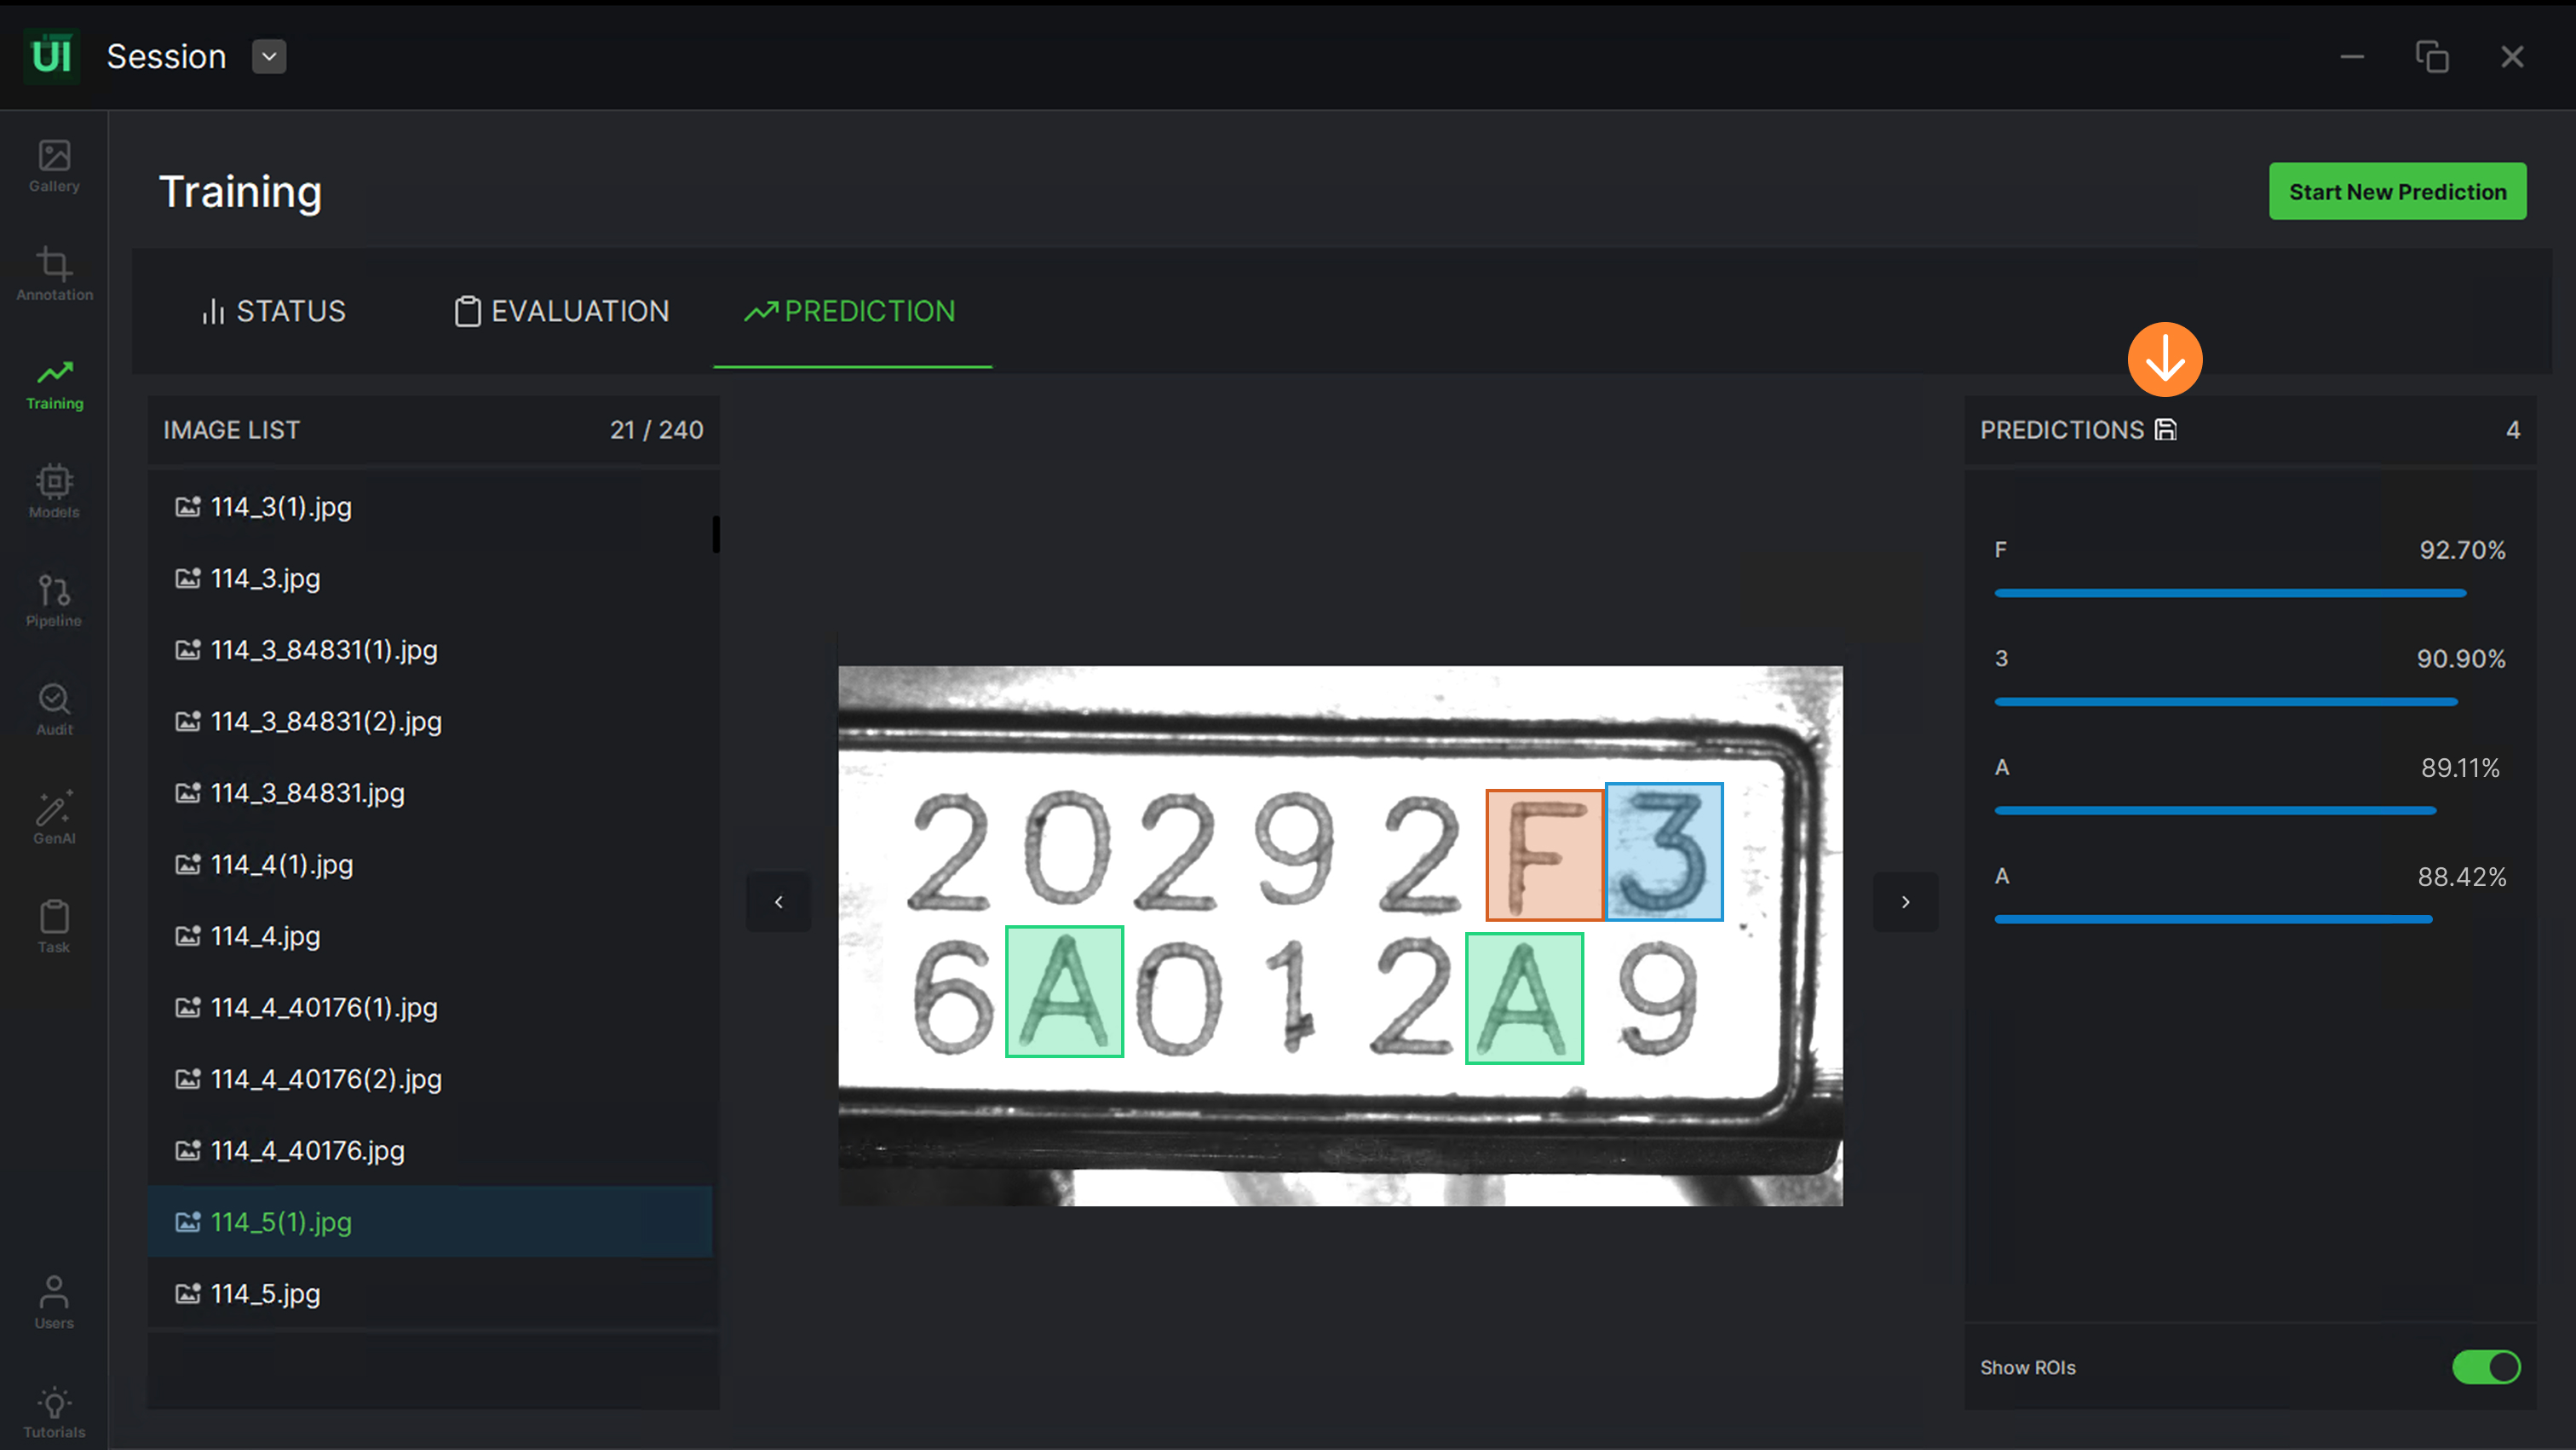Click the orange F bounding box
Viewport: 2576px width, 1450px height.
point(1544,855)
